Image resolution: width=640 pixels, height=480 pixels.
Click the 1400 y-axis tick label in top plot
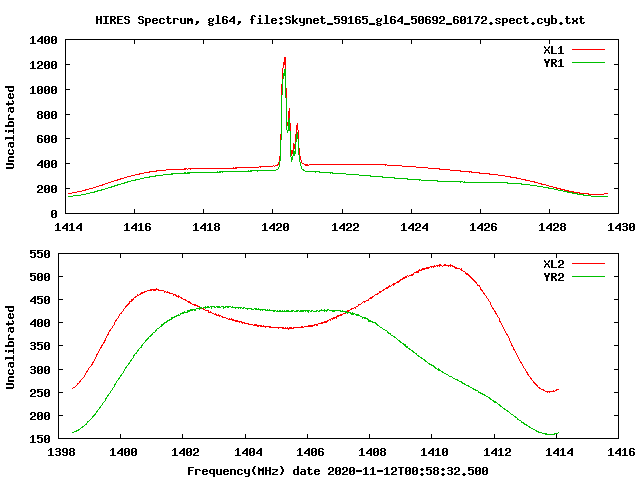[43, 40]
